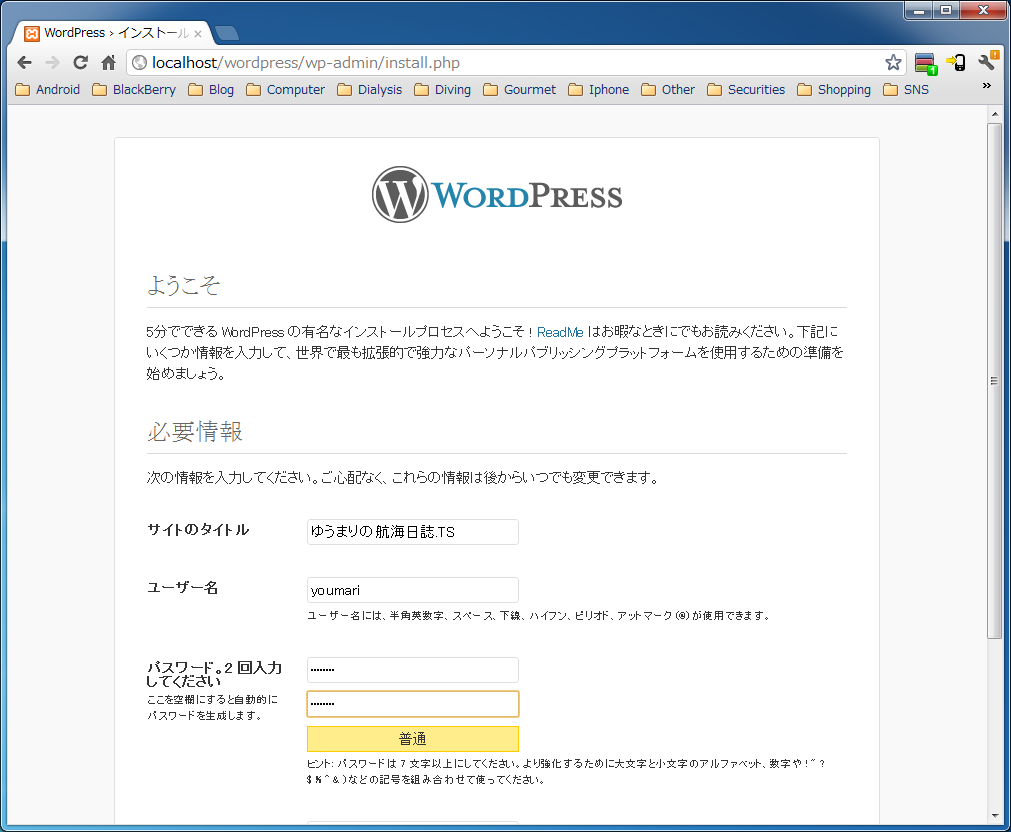The image size is (1011, 832).
Task: Open the extension icon with green badge
Action: [925, 63]
